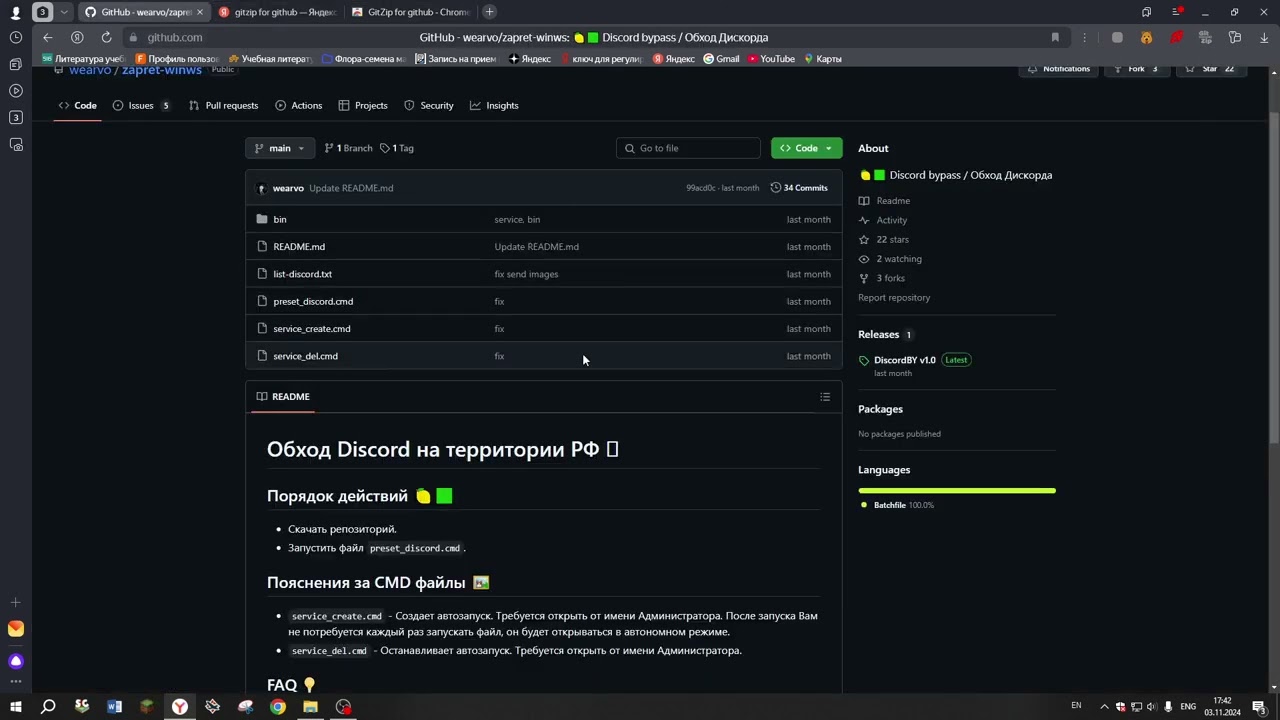Open the 34 Commits link
The height and width of the screenshot is (720, 1280).
(x=799, y=188)
